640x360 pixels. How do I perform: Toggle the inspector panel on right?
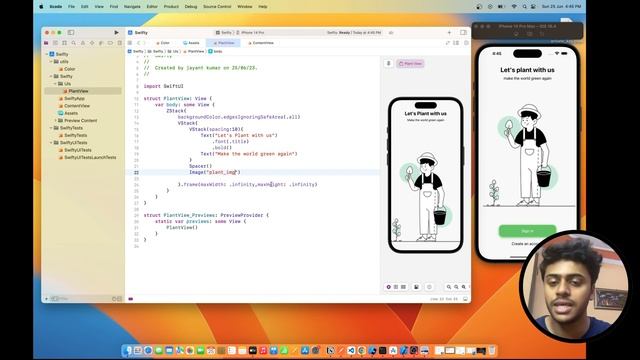[463, 32]
